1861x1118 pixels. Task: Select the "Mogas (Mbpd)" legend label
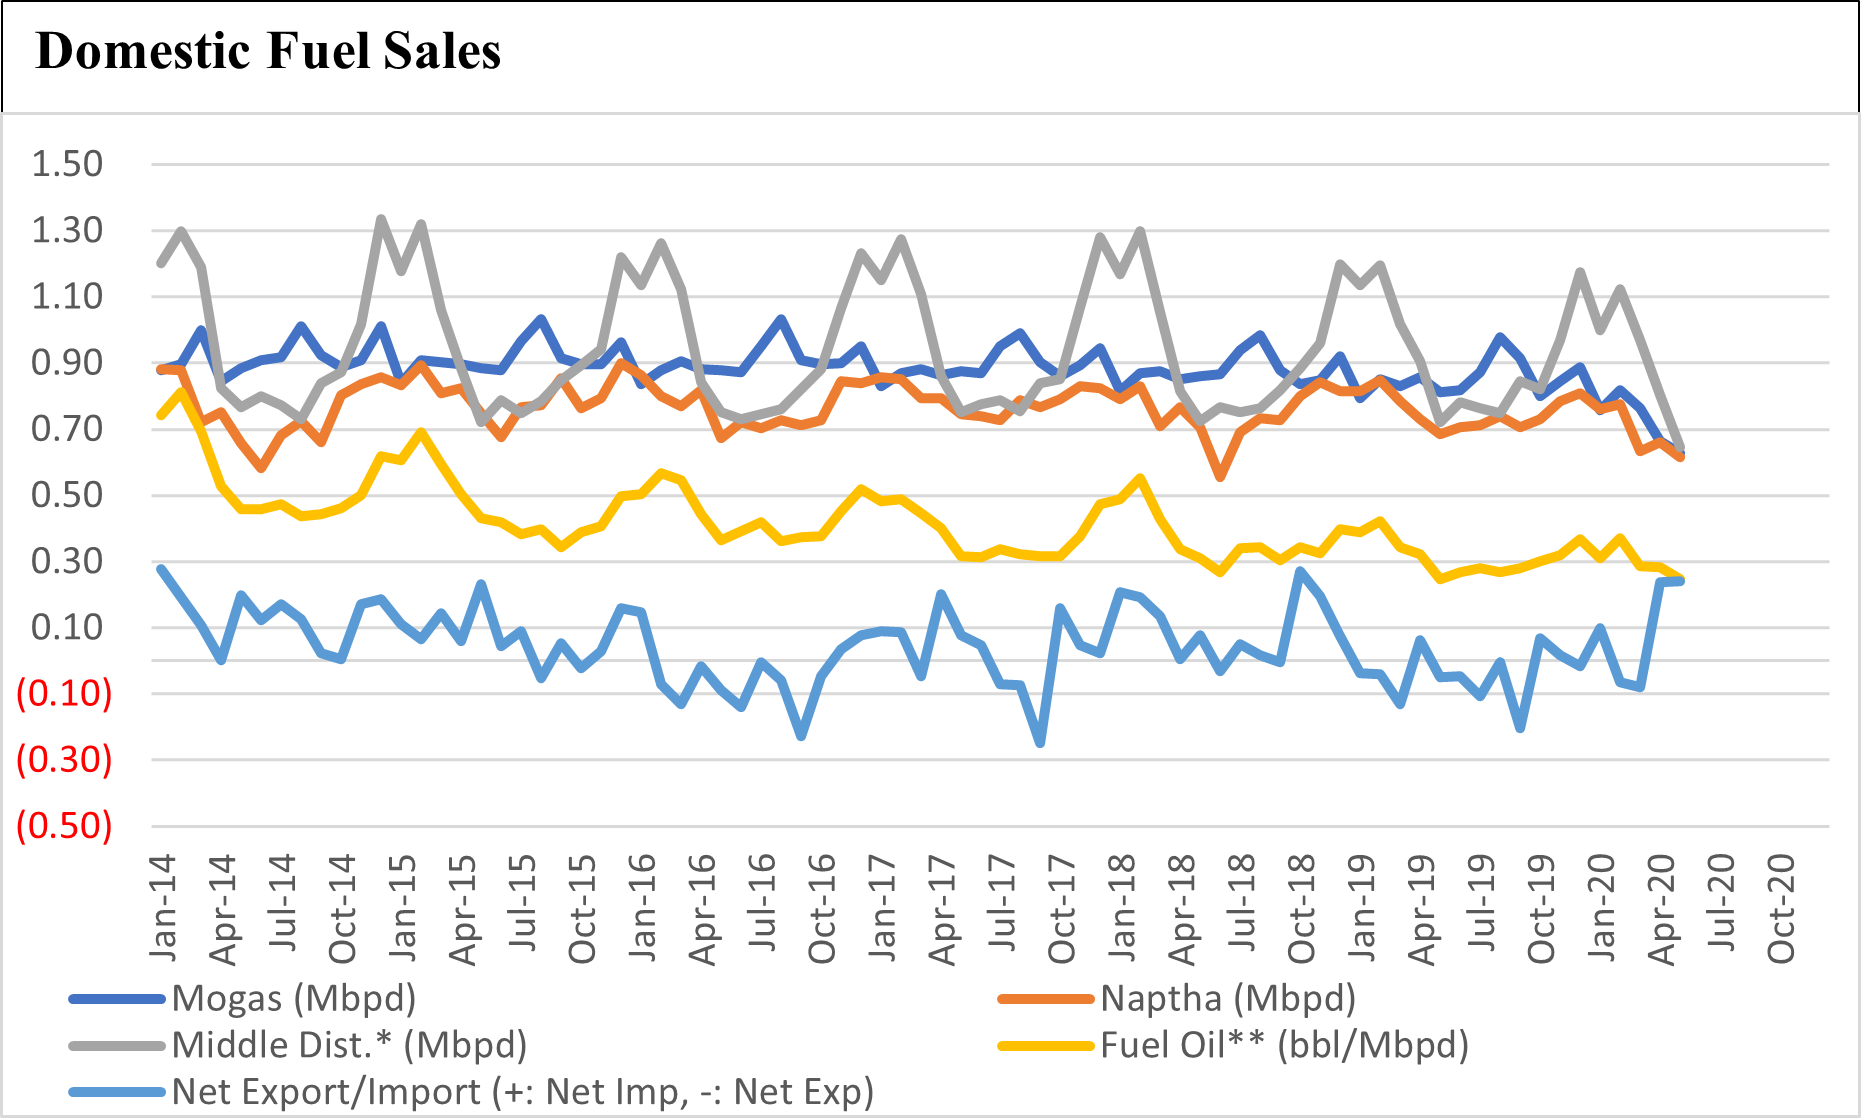(x=294, y=999)
